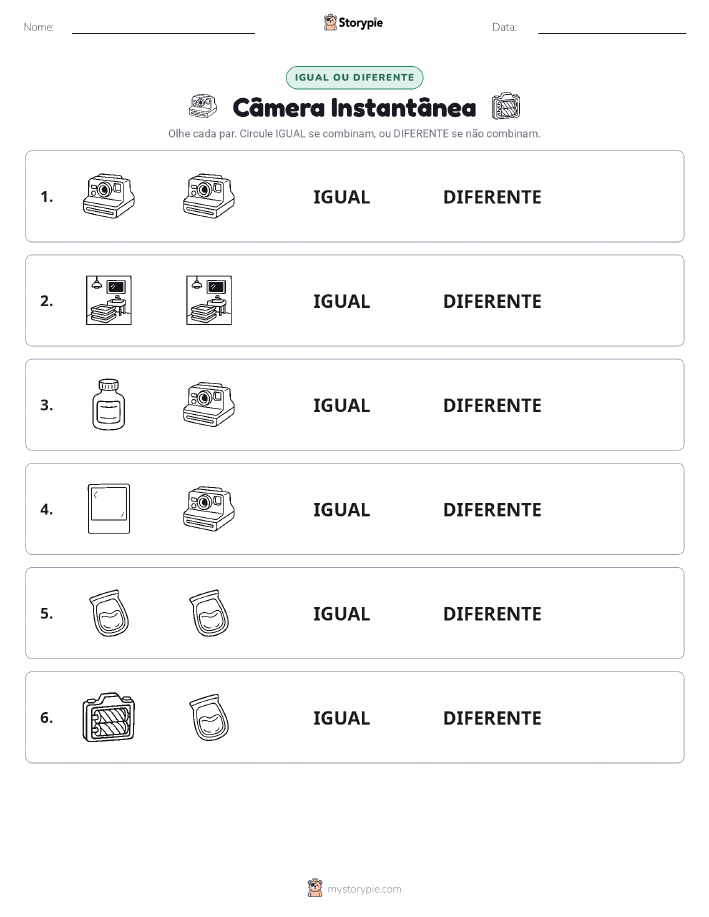Choose DIFERENTE for row 3
The height and width of the screenshot is (917, 709).
click(x=492, y=405)
